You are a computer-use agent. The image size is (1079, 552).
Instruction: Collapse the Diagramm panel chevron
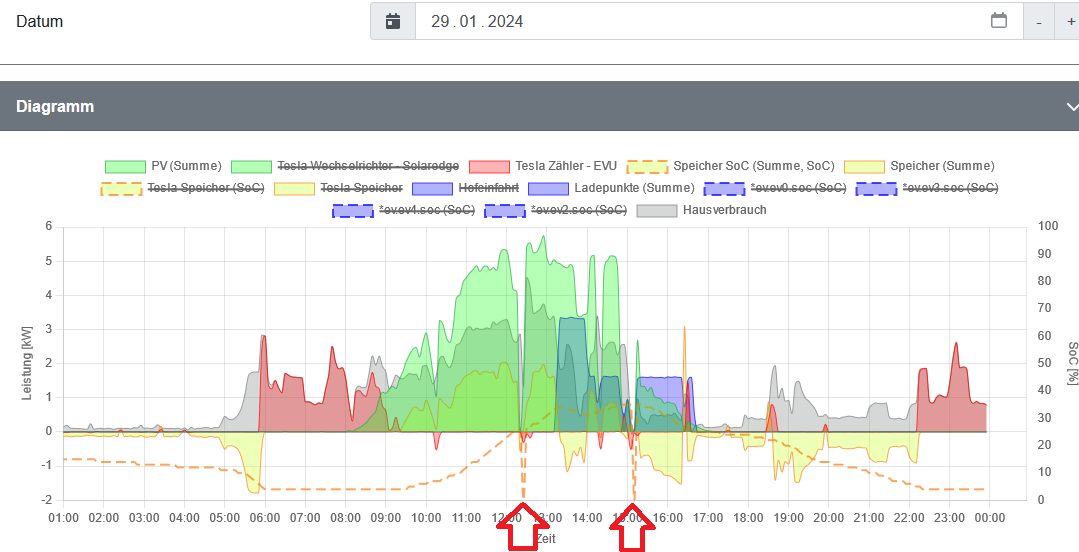pos(1071,107)
